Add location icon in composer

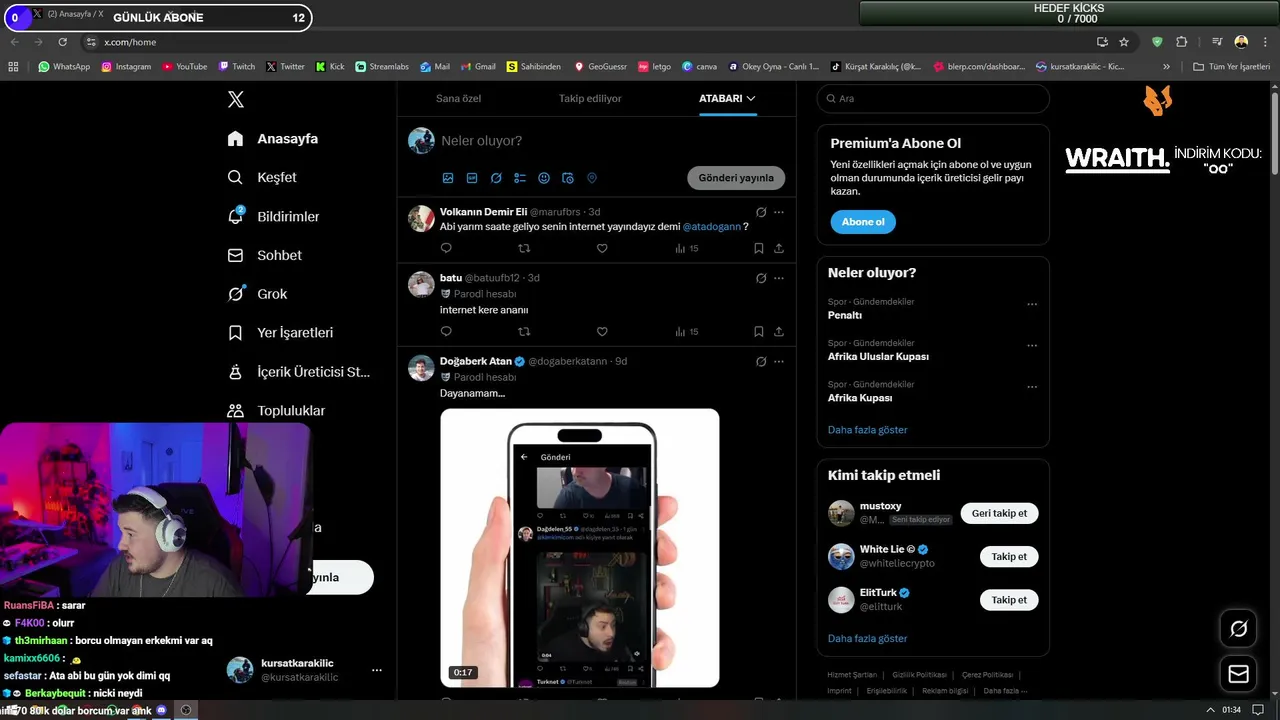click(x=592, y=178)
